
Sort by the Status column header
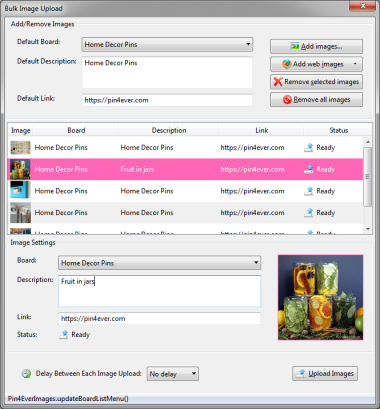pyautogui.click(x=338, y=130)
